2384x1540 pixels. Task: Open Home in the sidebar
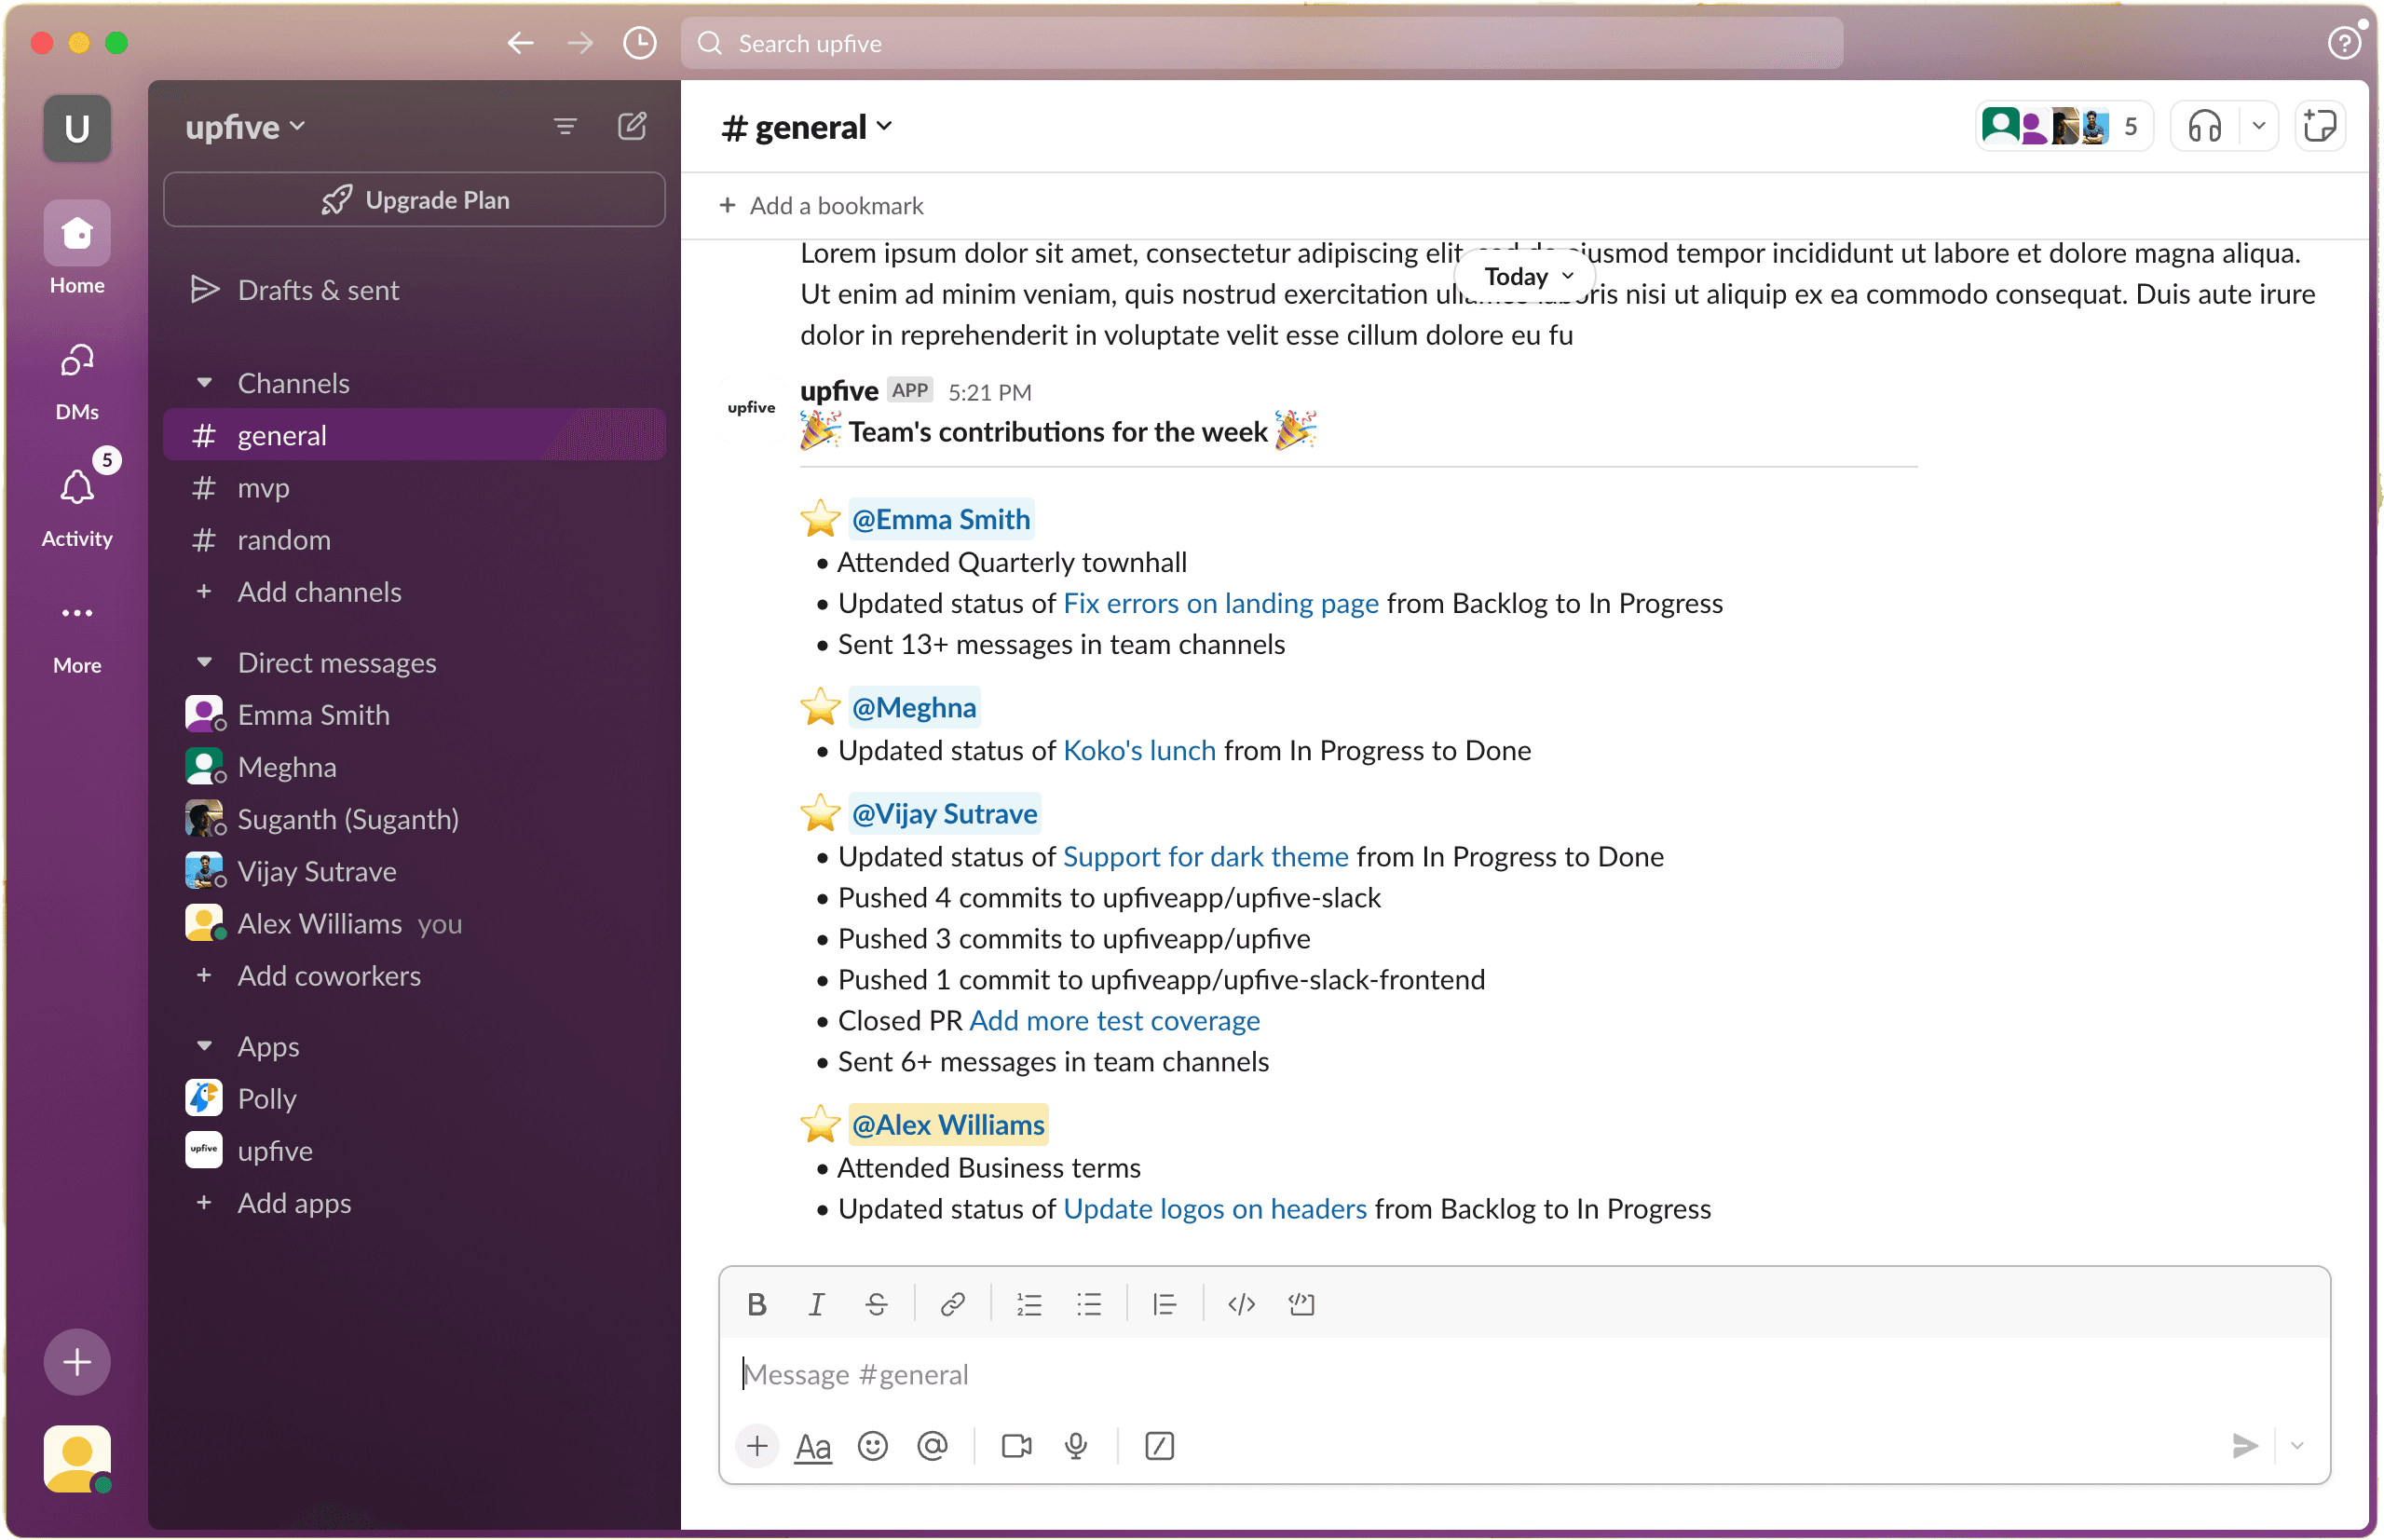77,249
